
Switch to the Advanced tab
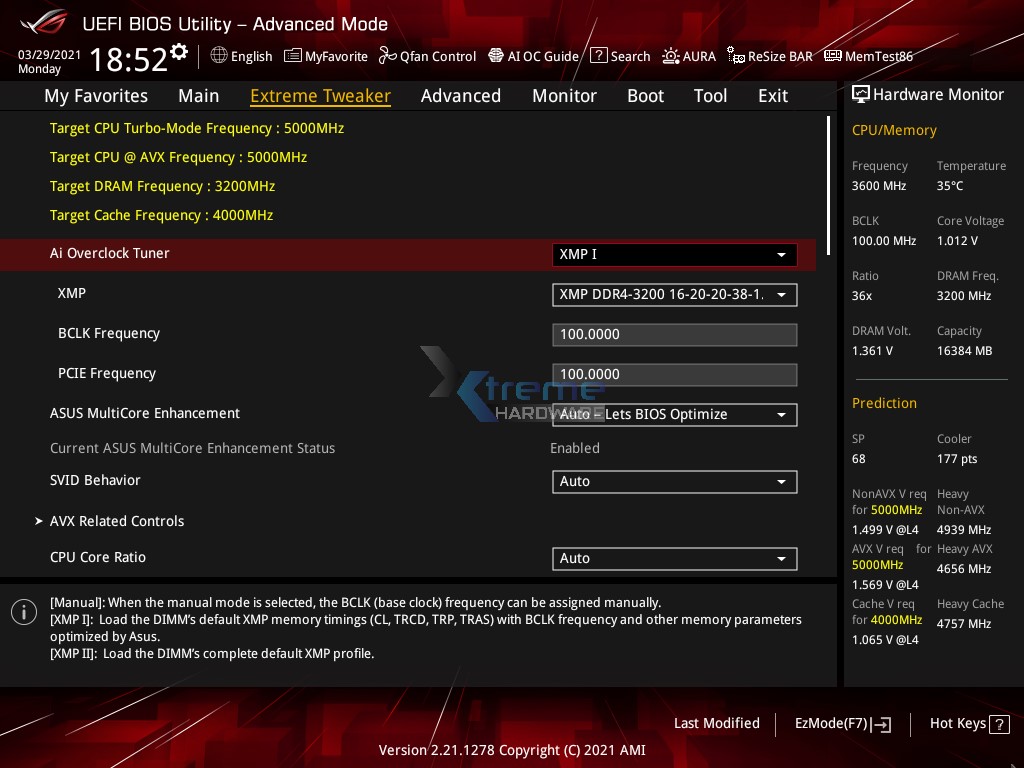click(461, 95)
